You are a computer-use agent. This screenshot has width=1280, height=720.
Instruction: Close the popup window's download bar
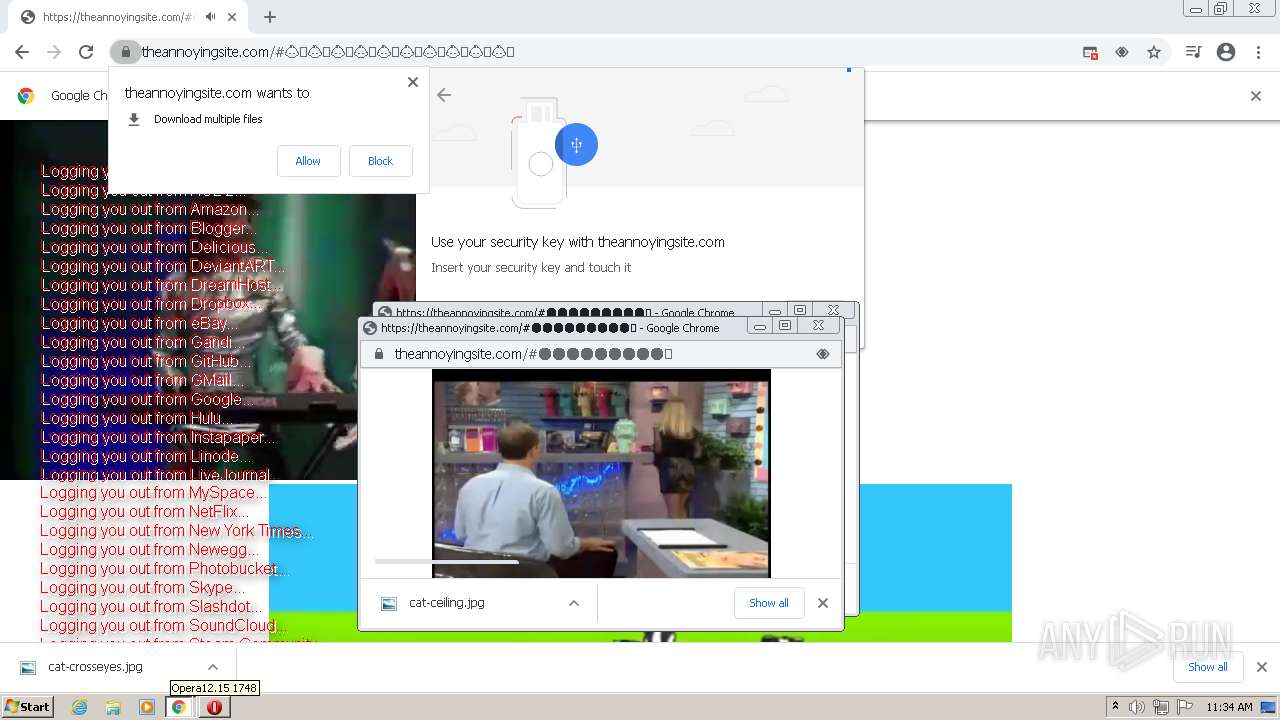(x=823, y=603)
